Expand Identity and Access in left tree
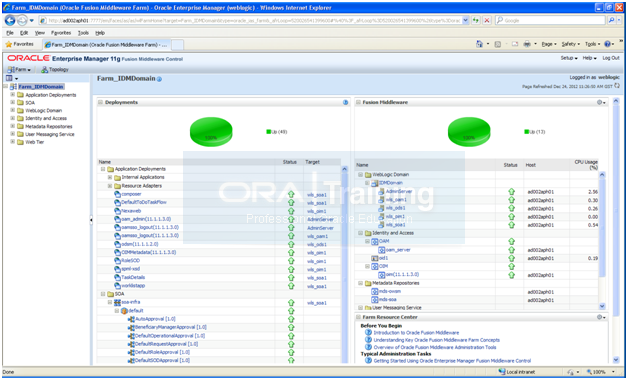Viewport: 628px width, 380px height. click(12, 118)
